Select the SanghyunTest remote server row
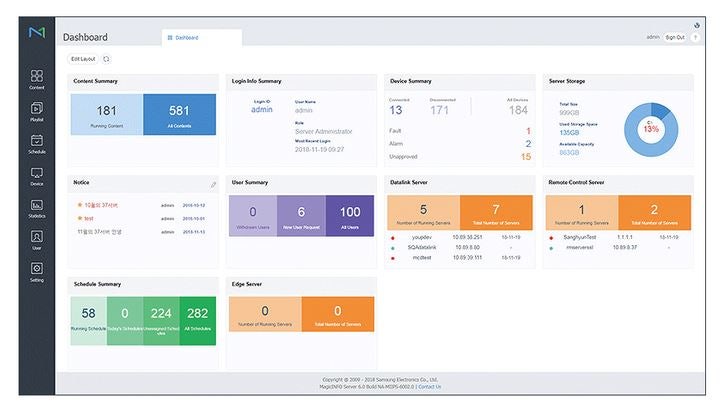 click(x=618, y=237)
